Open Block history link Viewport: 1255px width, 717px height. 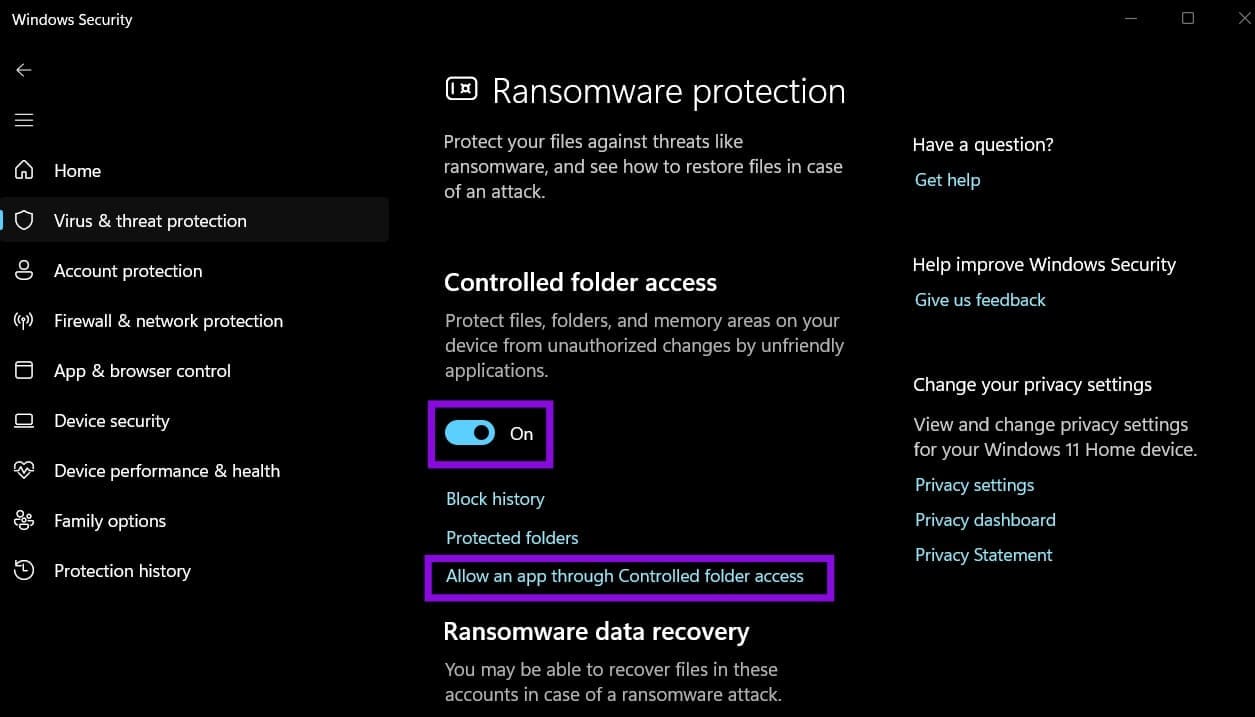pyautogui.click(x=495, y=498)
